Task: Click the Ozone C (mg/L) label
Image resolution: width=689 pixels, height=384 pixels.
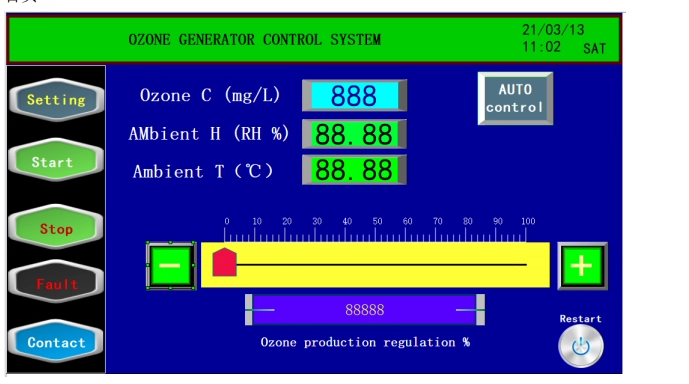Action: 210,95
